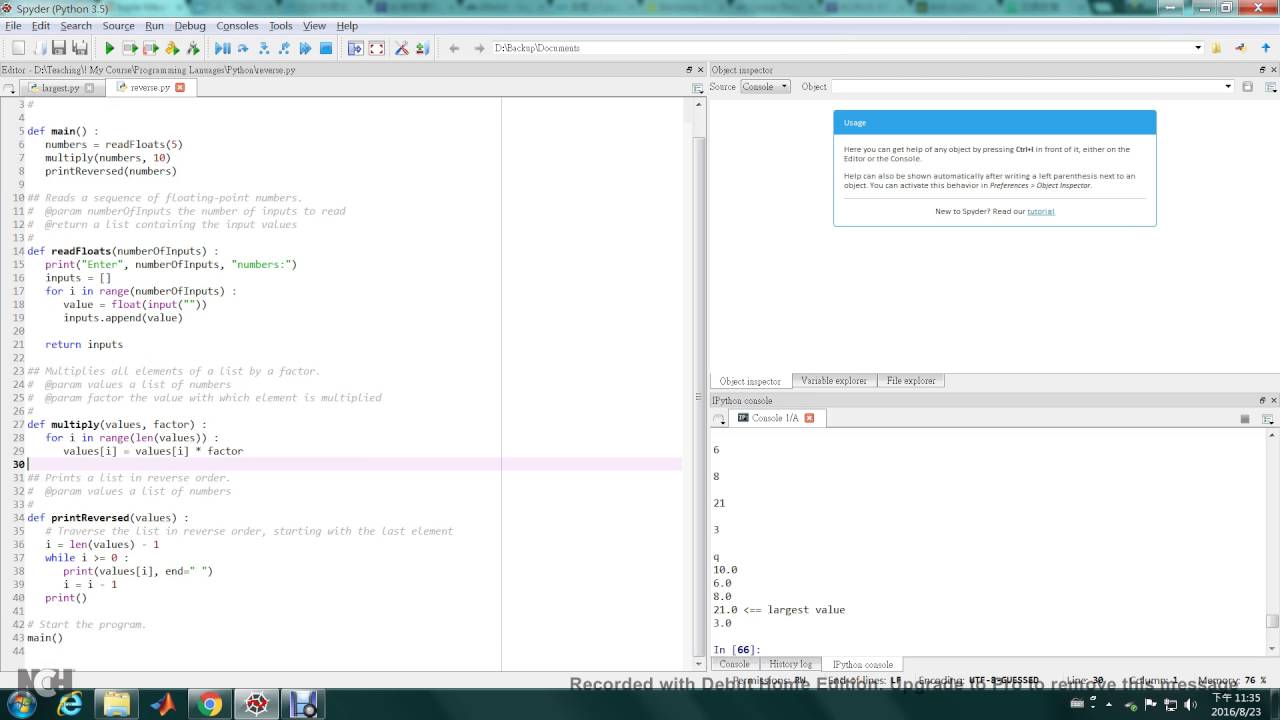
Task: Save the current file using the single-disk icon
Action: point(59,48)
